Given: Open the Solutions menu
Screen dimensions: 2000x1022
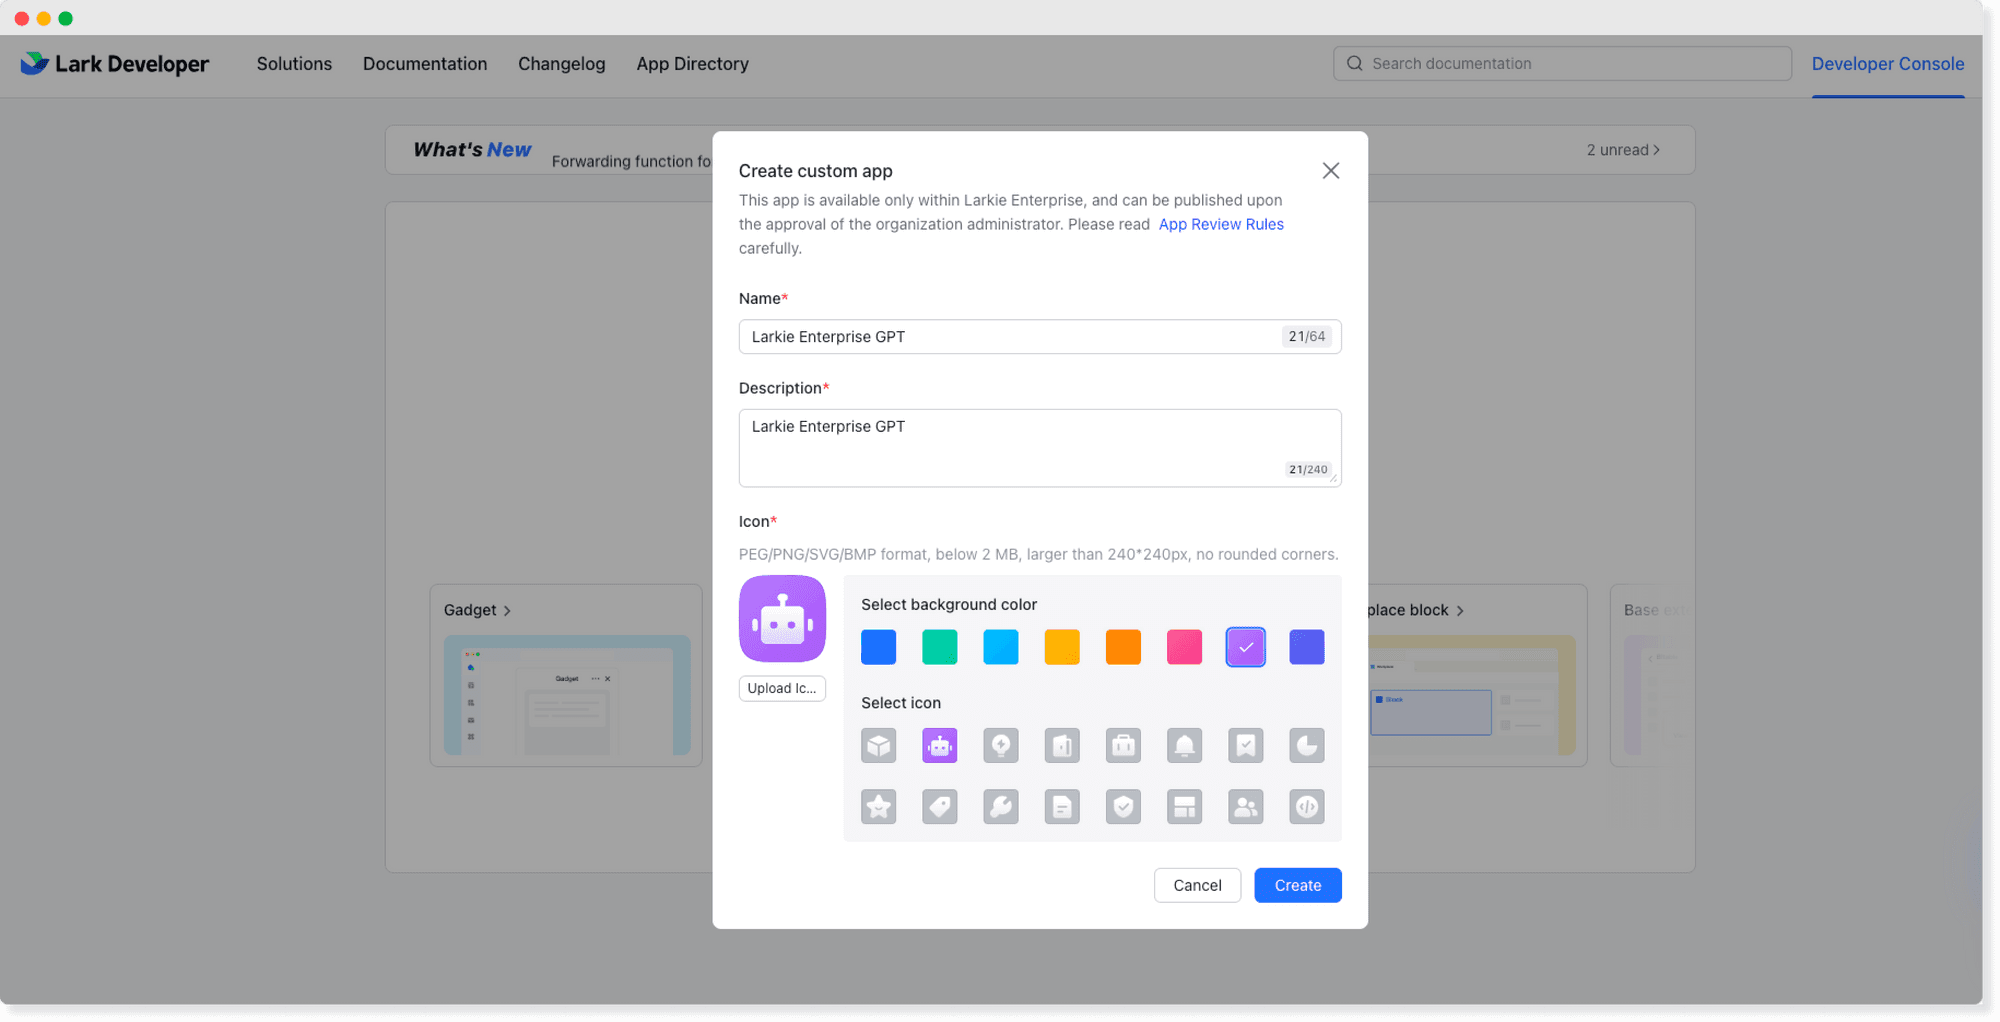Looking at the screenshot, I should point(294,64).
